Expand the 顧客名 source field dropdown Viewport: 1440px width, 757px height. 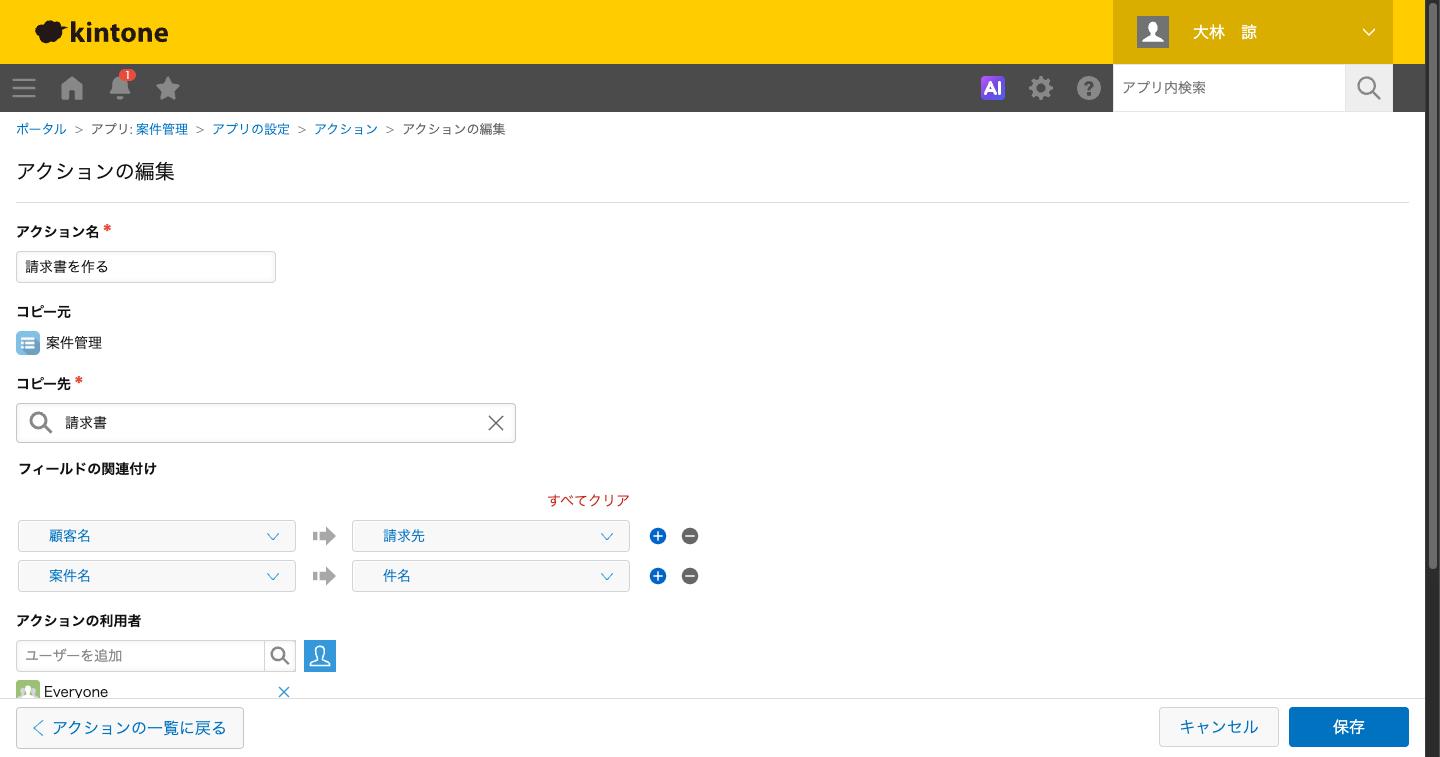[157, 536]
